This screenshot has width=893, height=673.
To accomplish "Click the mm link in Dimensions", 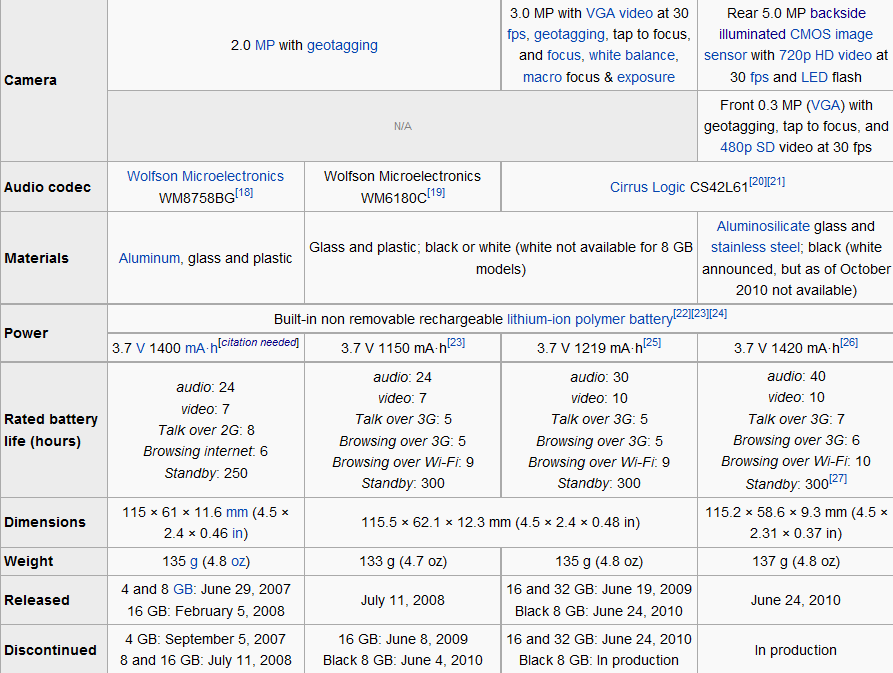I will point(237,512).
